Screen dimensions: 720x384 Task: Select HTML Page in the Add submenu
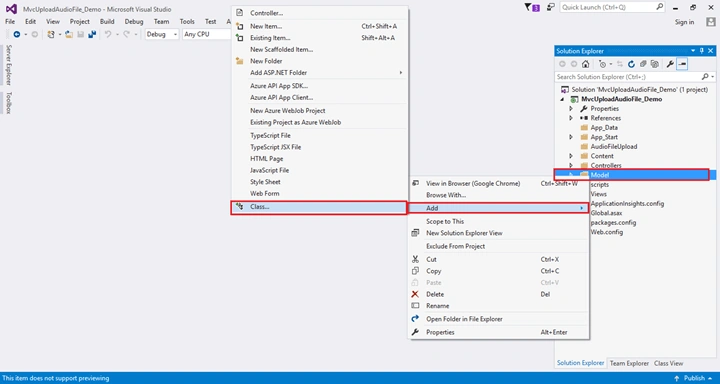point(320,159)
